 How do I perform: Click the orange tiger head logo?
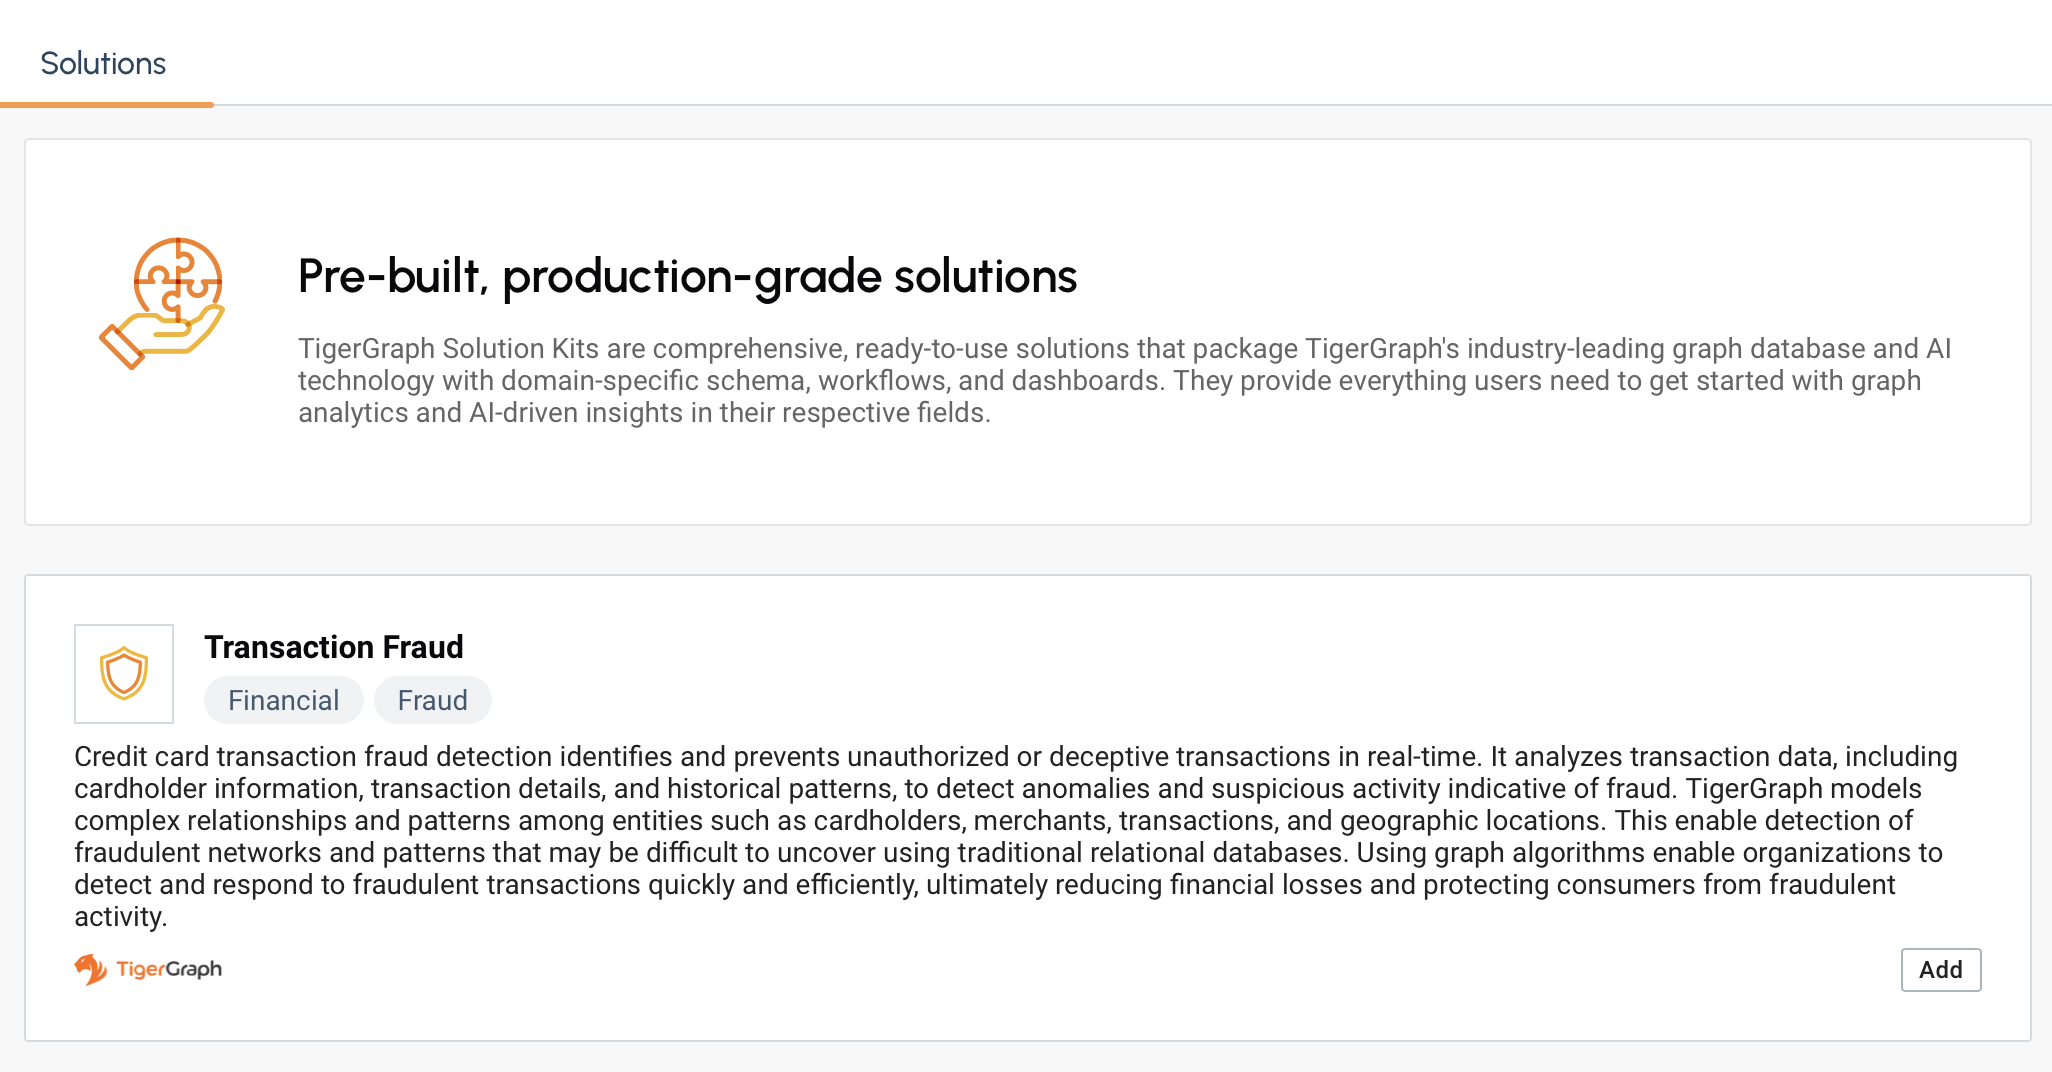[90, 969]
